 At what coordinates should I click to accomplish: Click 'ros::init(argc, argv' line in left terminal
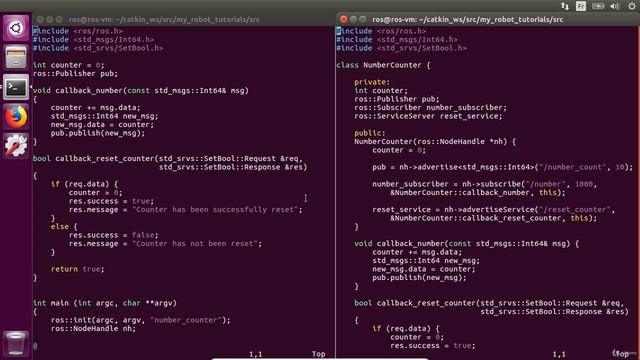[x=141, y=320]
